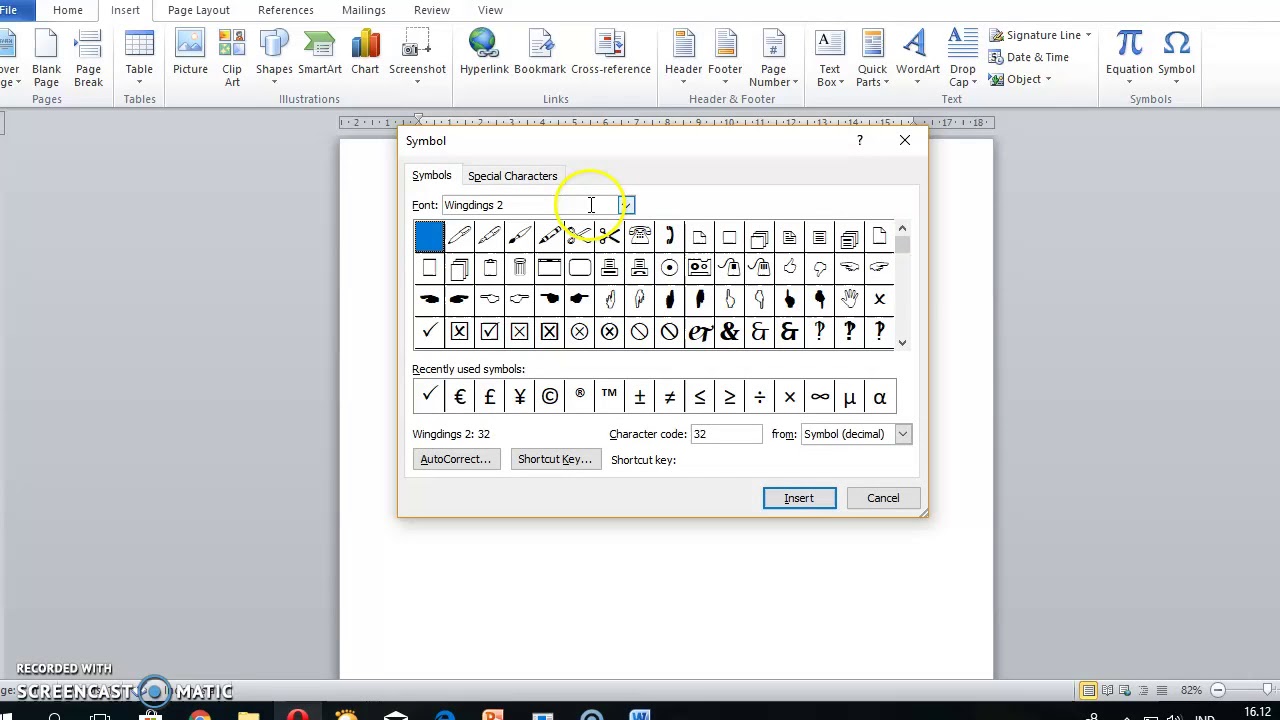The image size is (1280, 720).
Task: Click the zoom out minus button
Action: pos(1218,690)
